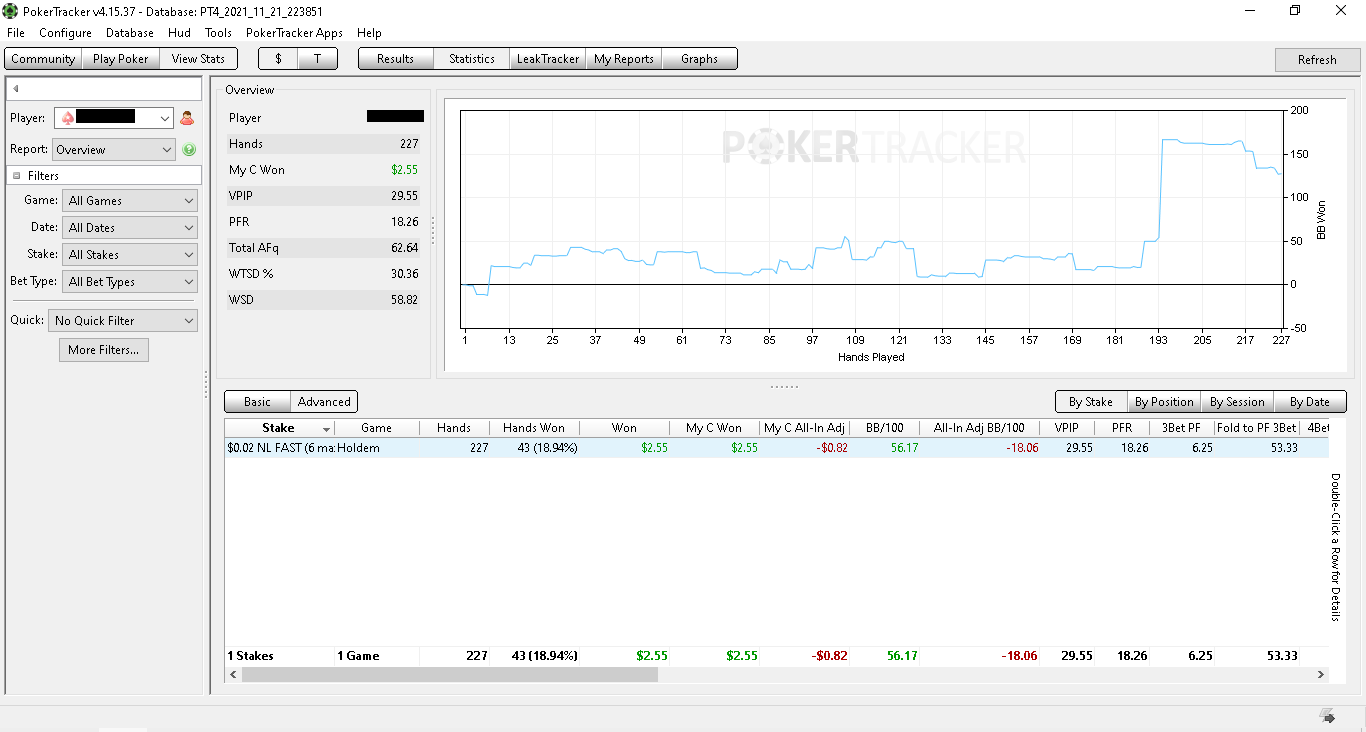The image size is (1366, 732).
Task: Sort by the BB/100 column header
Action: pyautogui.click(x=884, y=428)
